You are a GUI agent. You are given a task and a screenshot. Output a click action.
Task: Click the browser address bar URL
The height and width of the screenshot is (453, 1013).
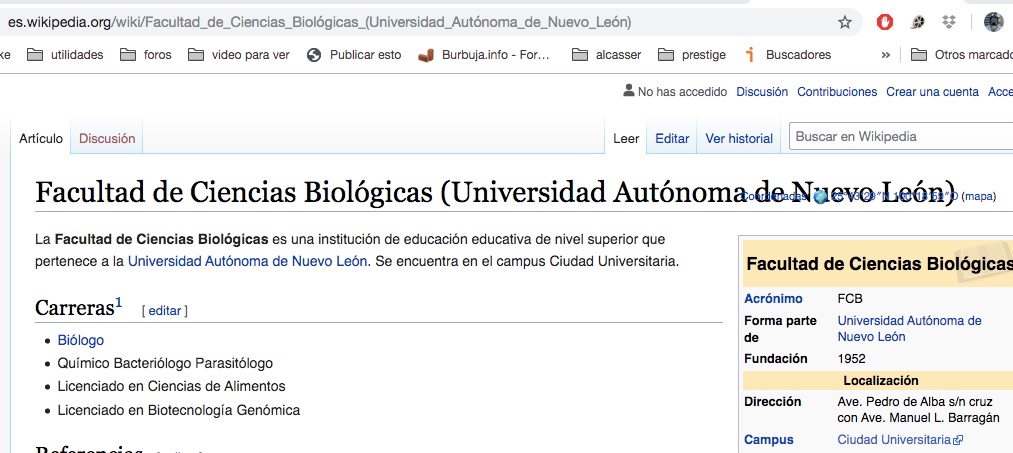point(320,22)
